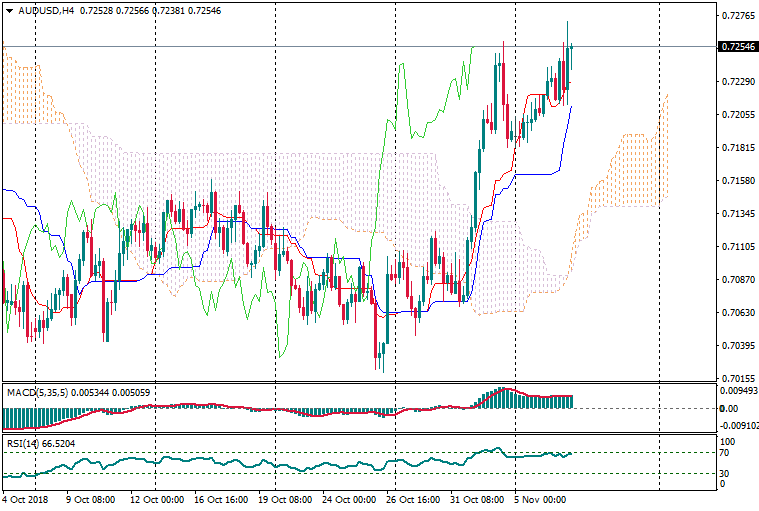Screen dimensions: 759x511
Task: Click the 12 Oct 00:00 time label
Action: [x=156, y=498]
